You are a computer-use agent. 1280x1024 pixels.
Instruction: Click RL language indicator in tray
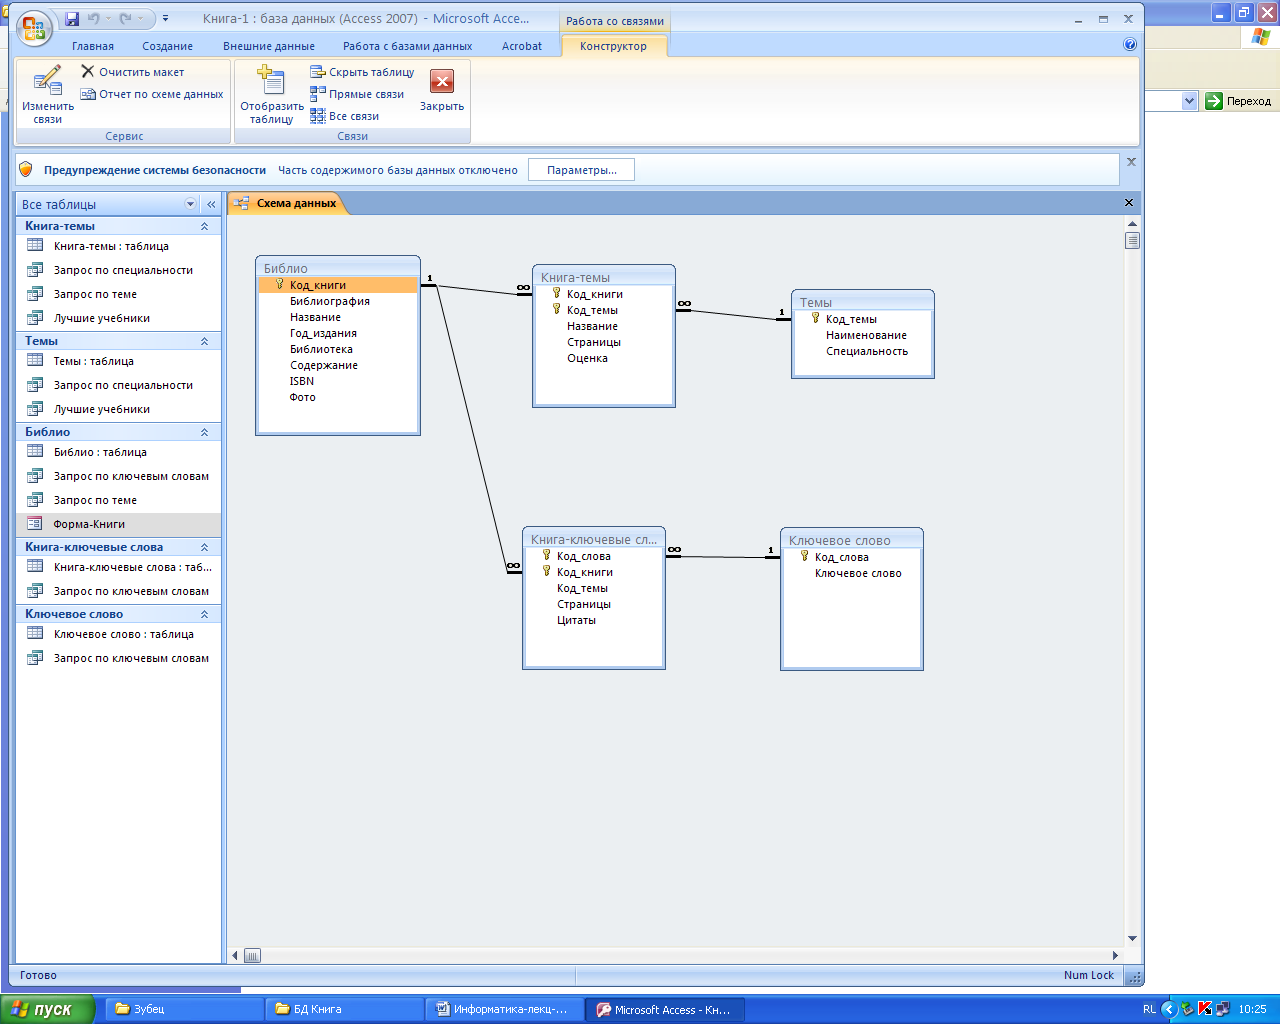[1149, 1009]
